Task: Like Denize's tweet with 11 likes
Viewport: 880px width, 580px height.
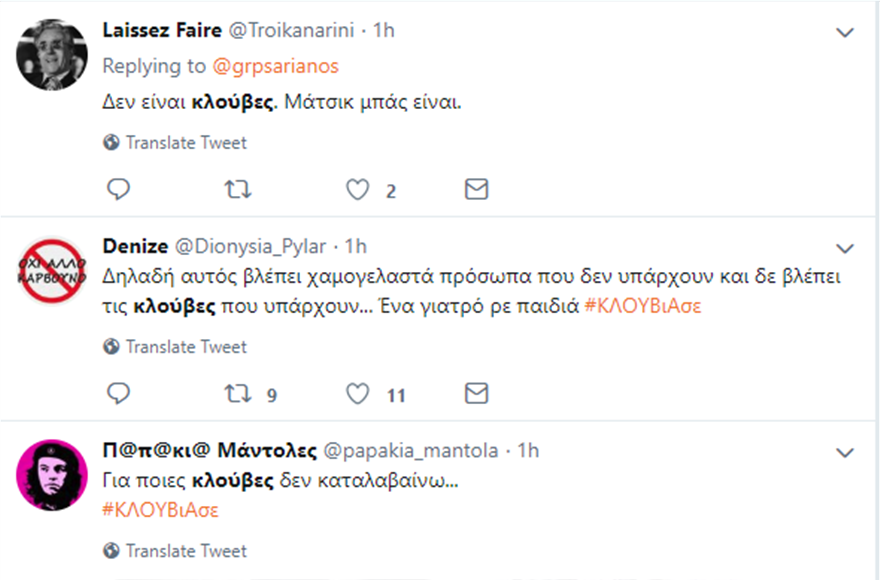Action: click(357, 394)
